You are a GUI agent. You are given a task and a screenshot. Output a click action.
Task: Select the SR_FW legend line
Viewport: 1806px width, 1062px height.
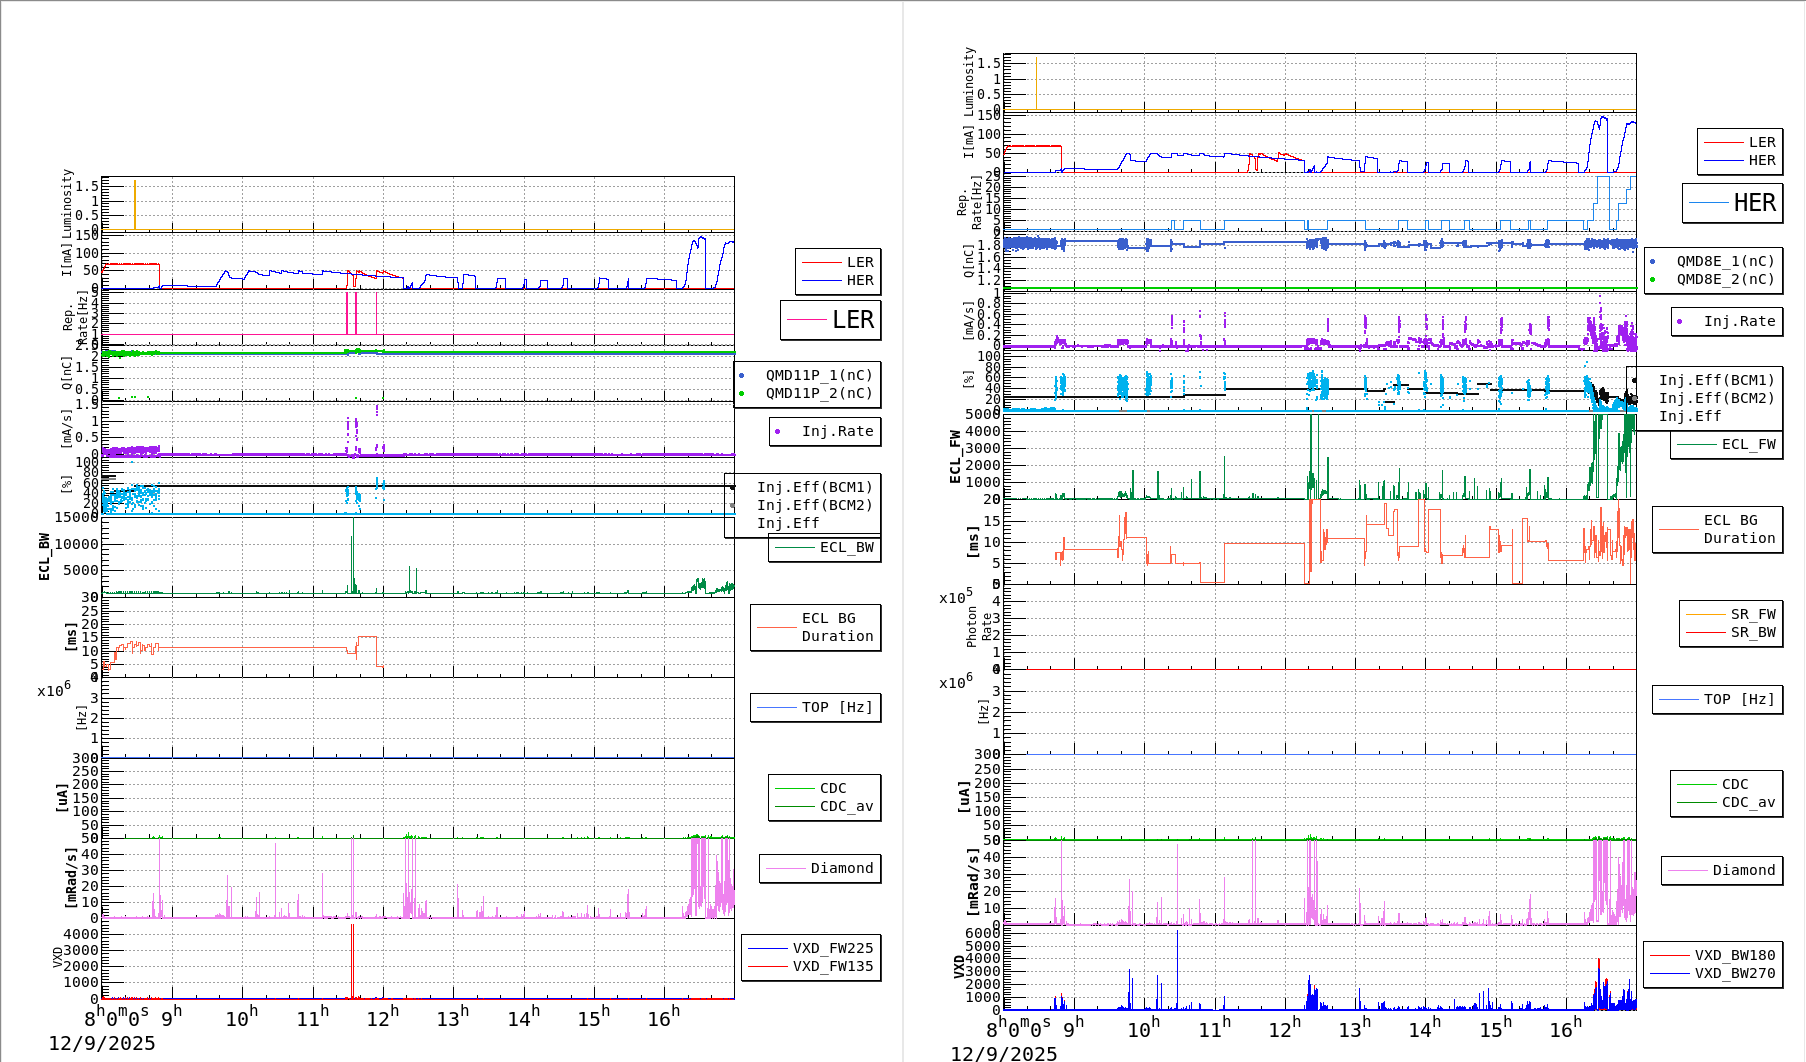pyautogui.click(x=1705, y=614)
